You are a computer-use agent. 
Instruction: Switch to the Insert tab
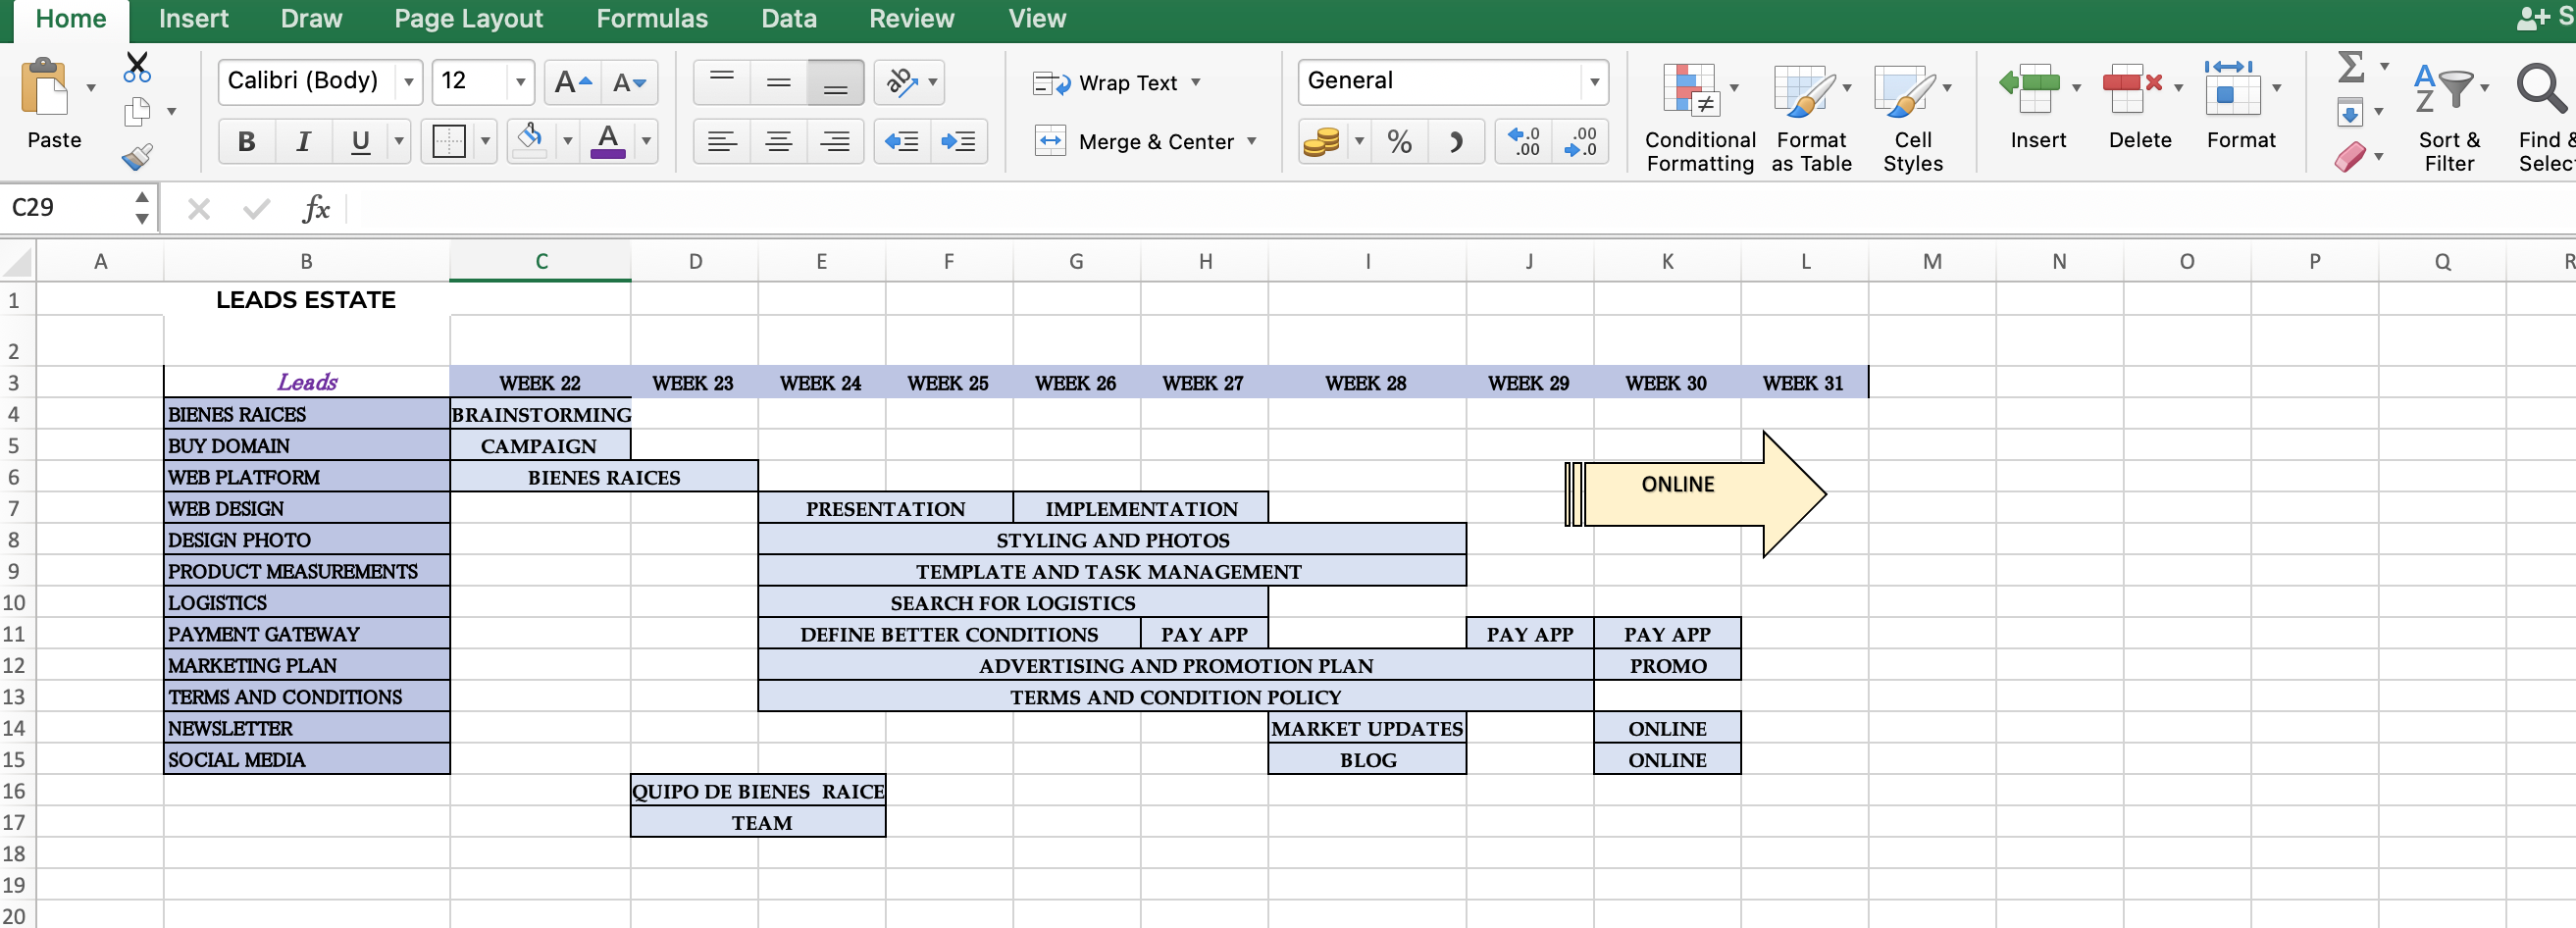tap(193, 19)
